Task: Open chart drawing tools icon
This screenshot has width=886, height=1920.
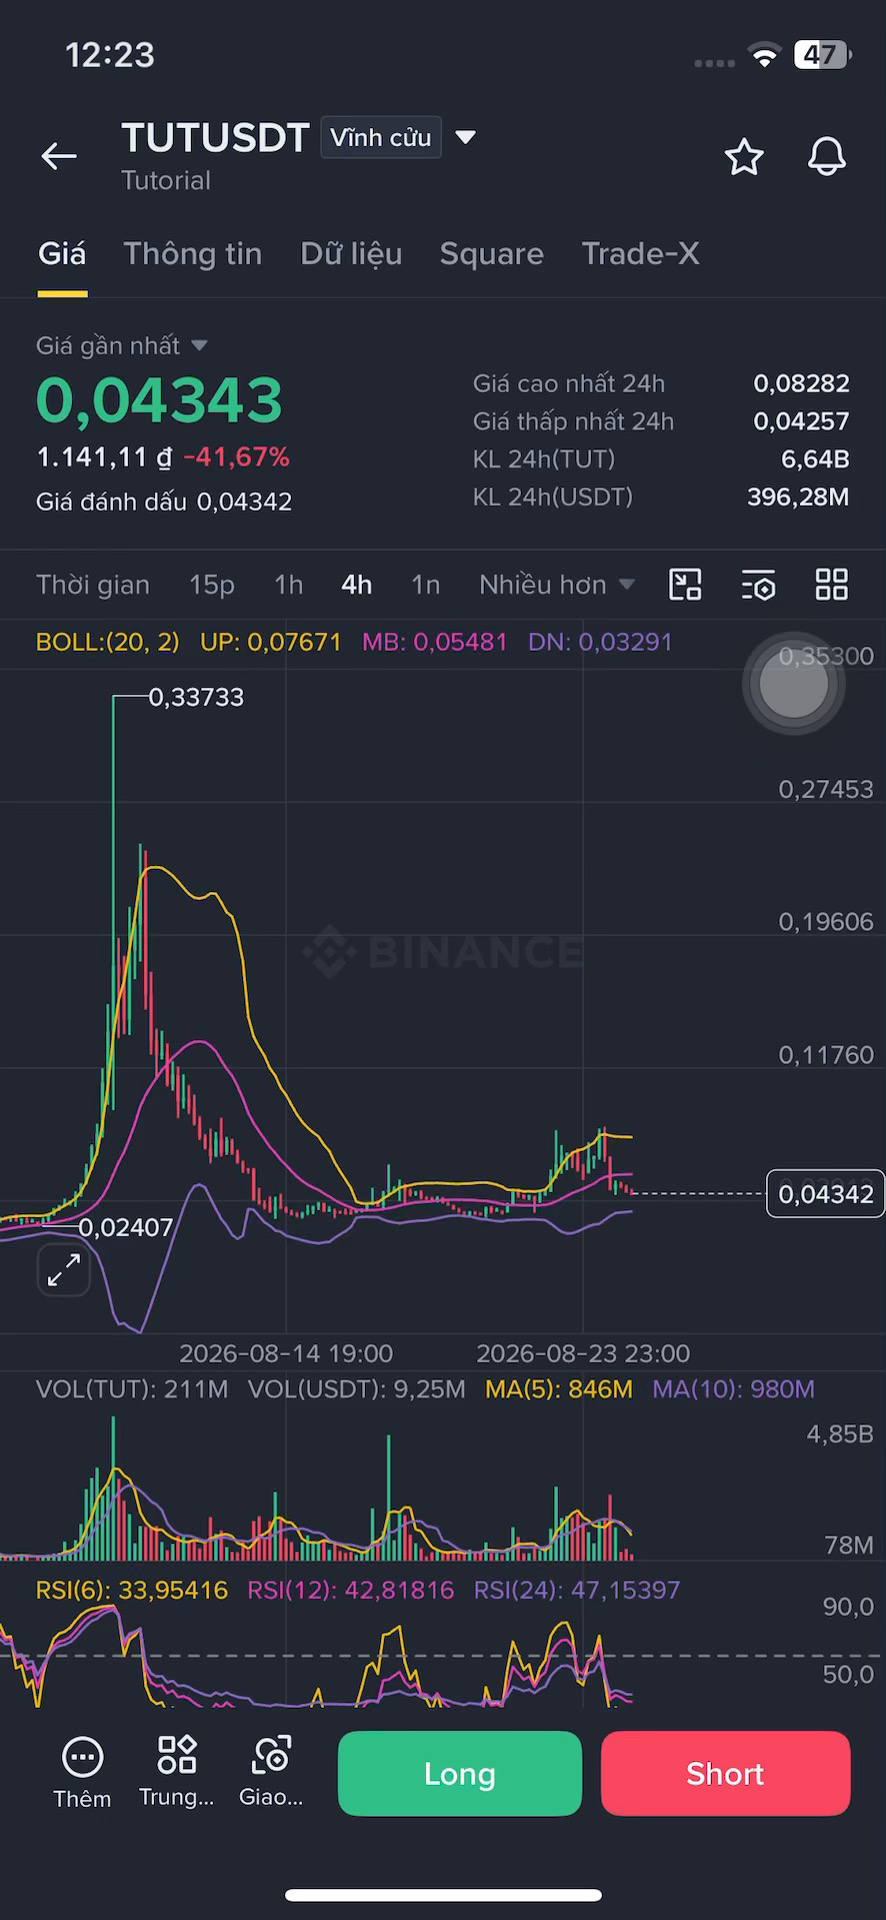Action: (x=685, y=585)
